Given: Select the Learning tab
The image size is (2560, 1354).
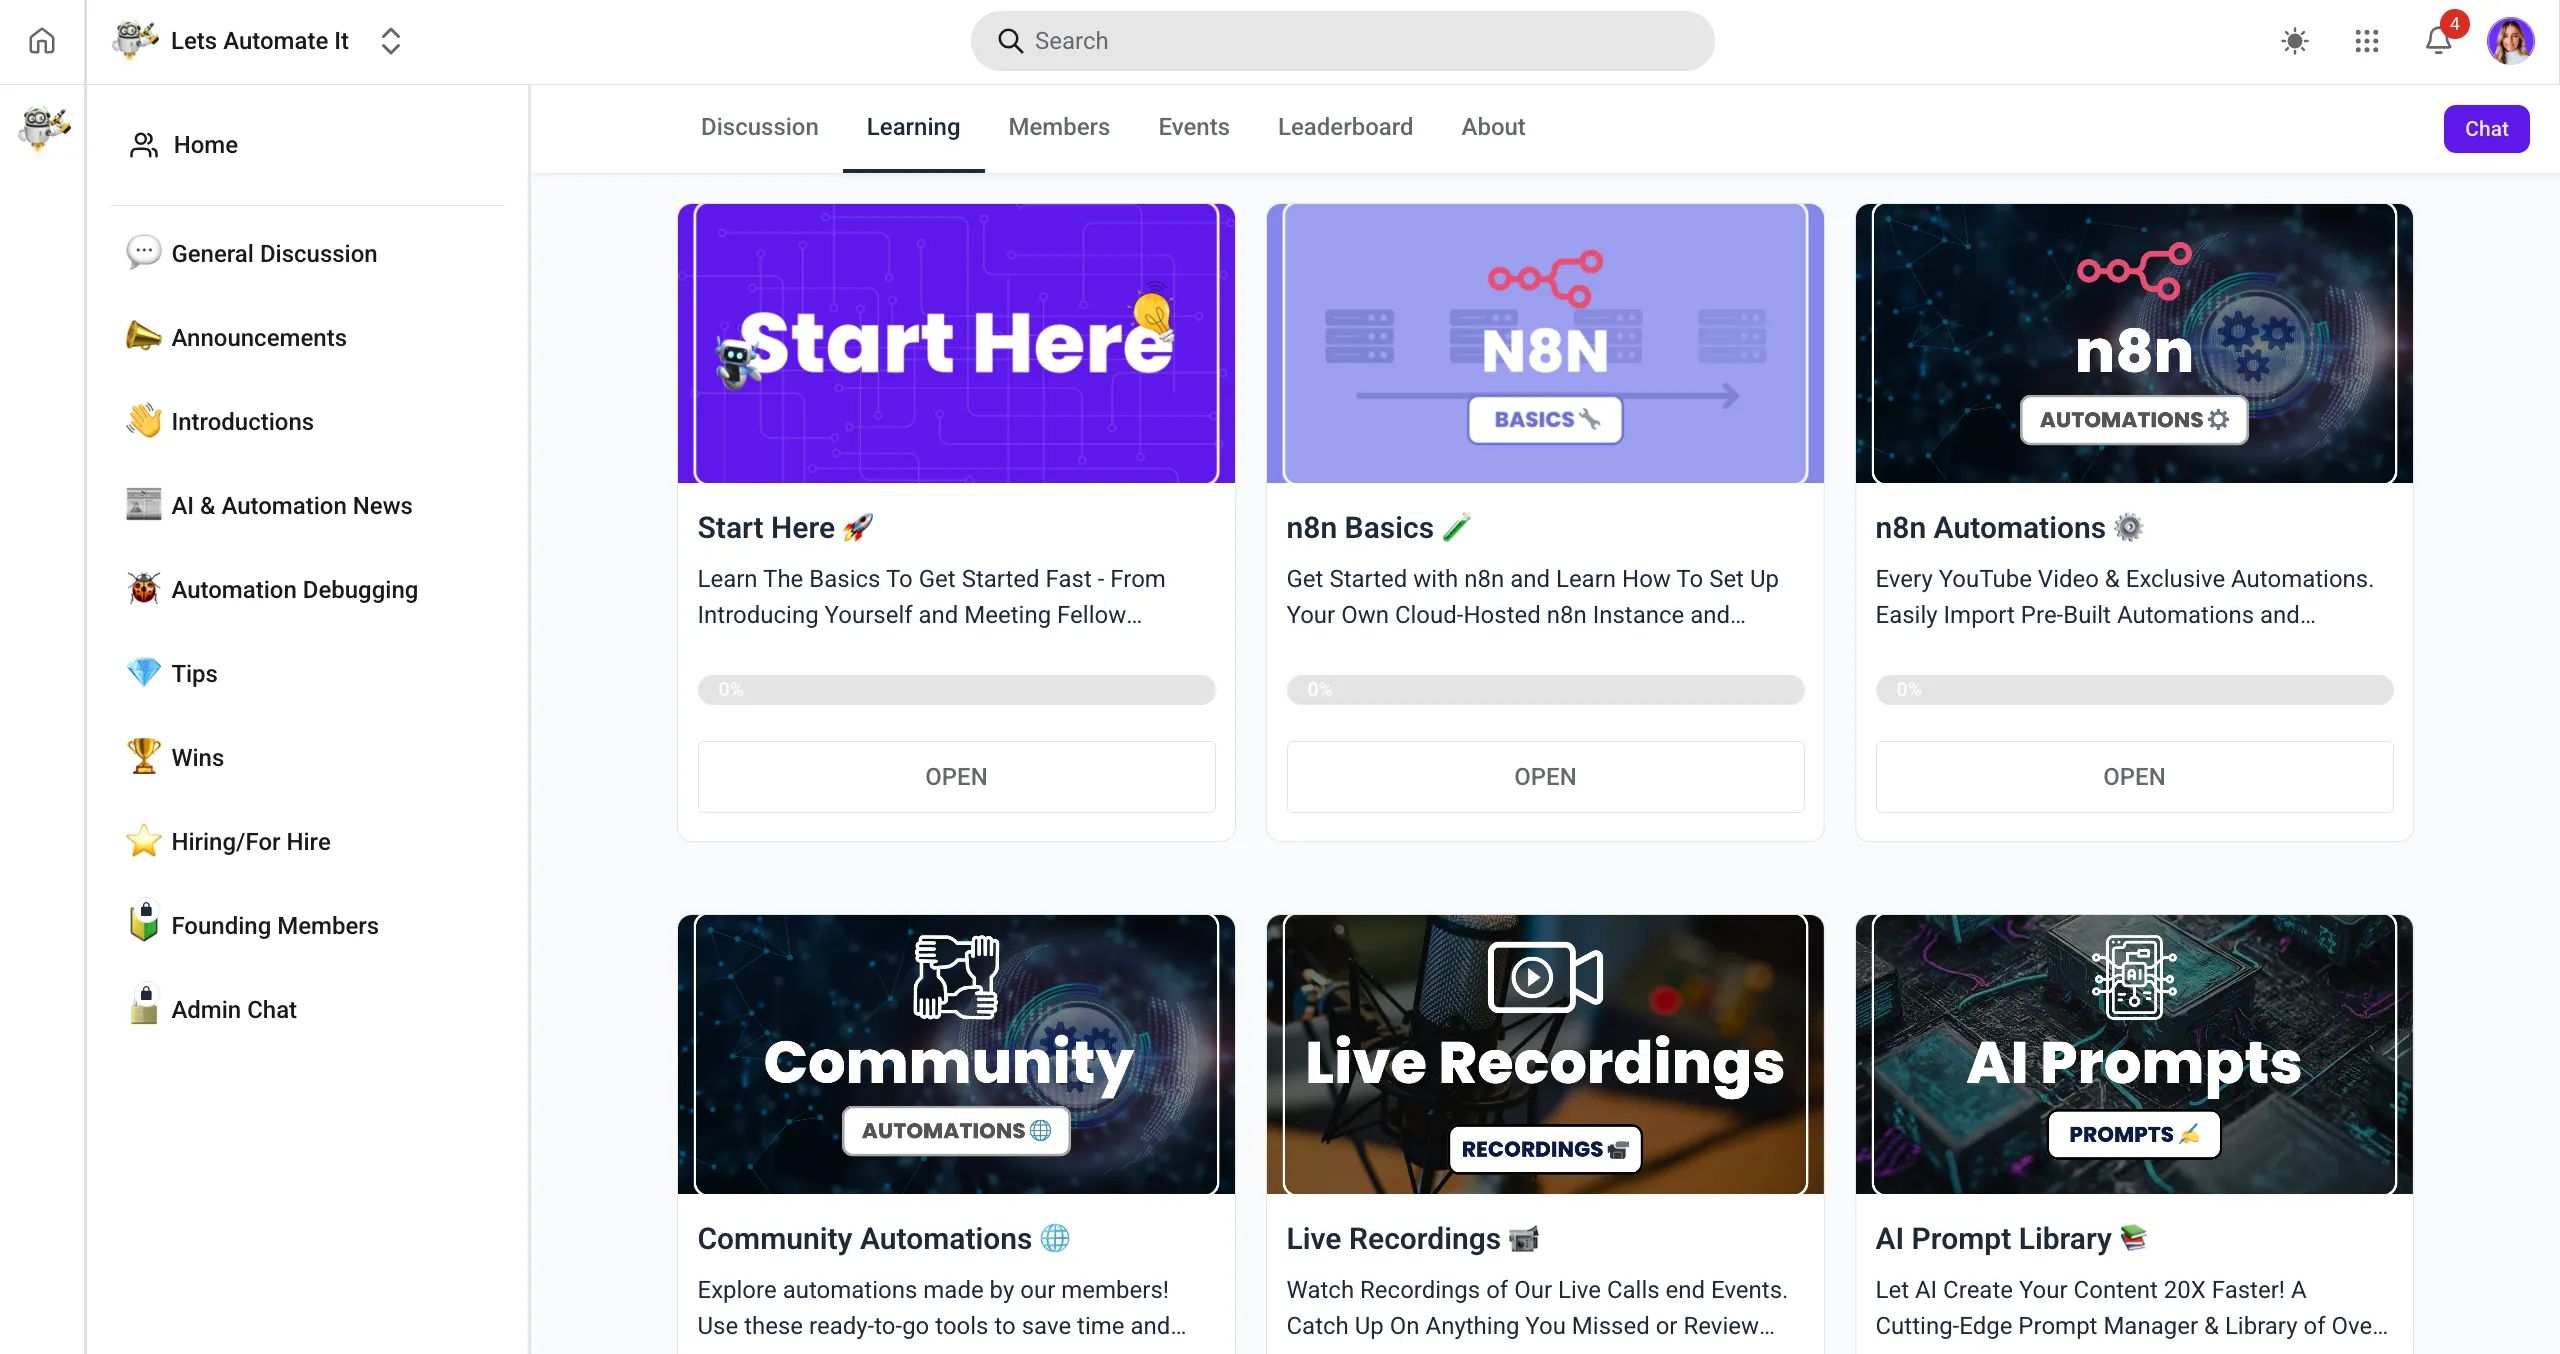Looking at the screenshot, I should coord(913,127).
